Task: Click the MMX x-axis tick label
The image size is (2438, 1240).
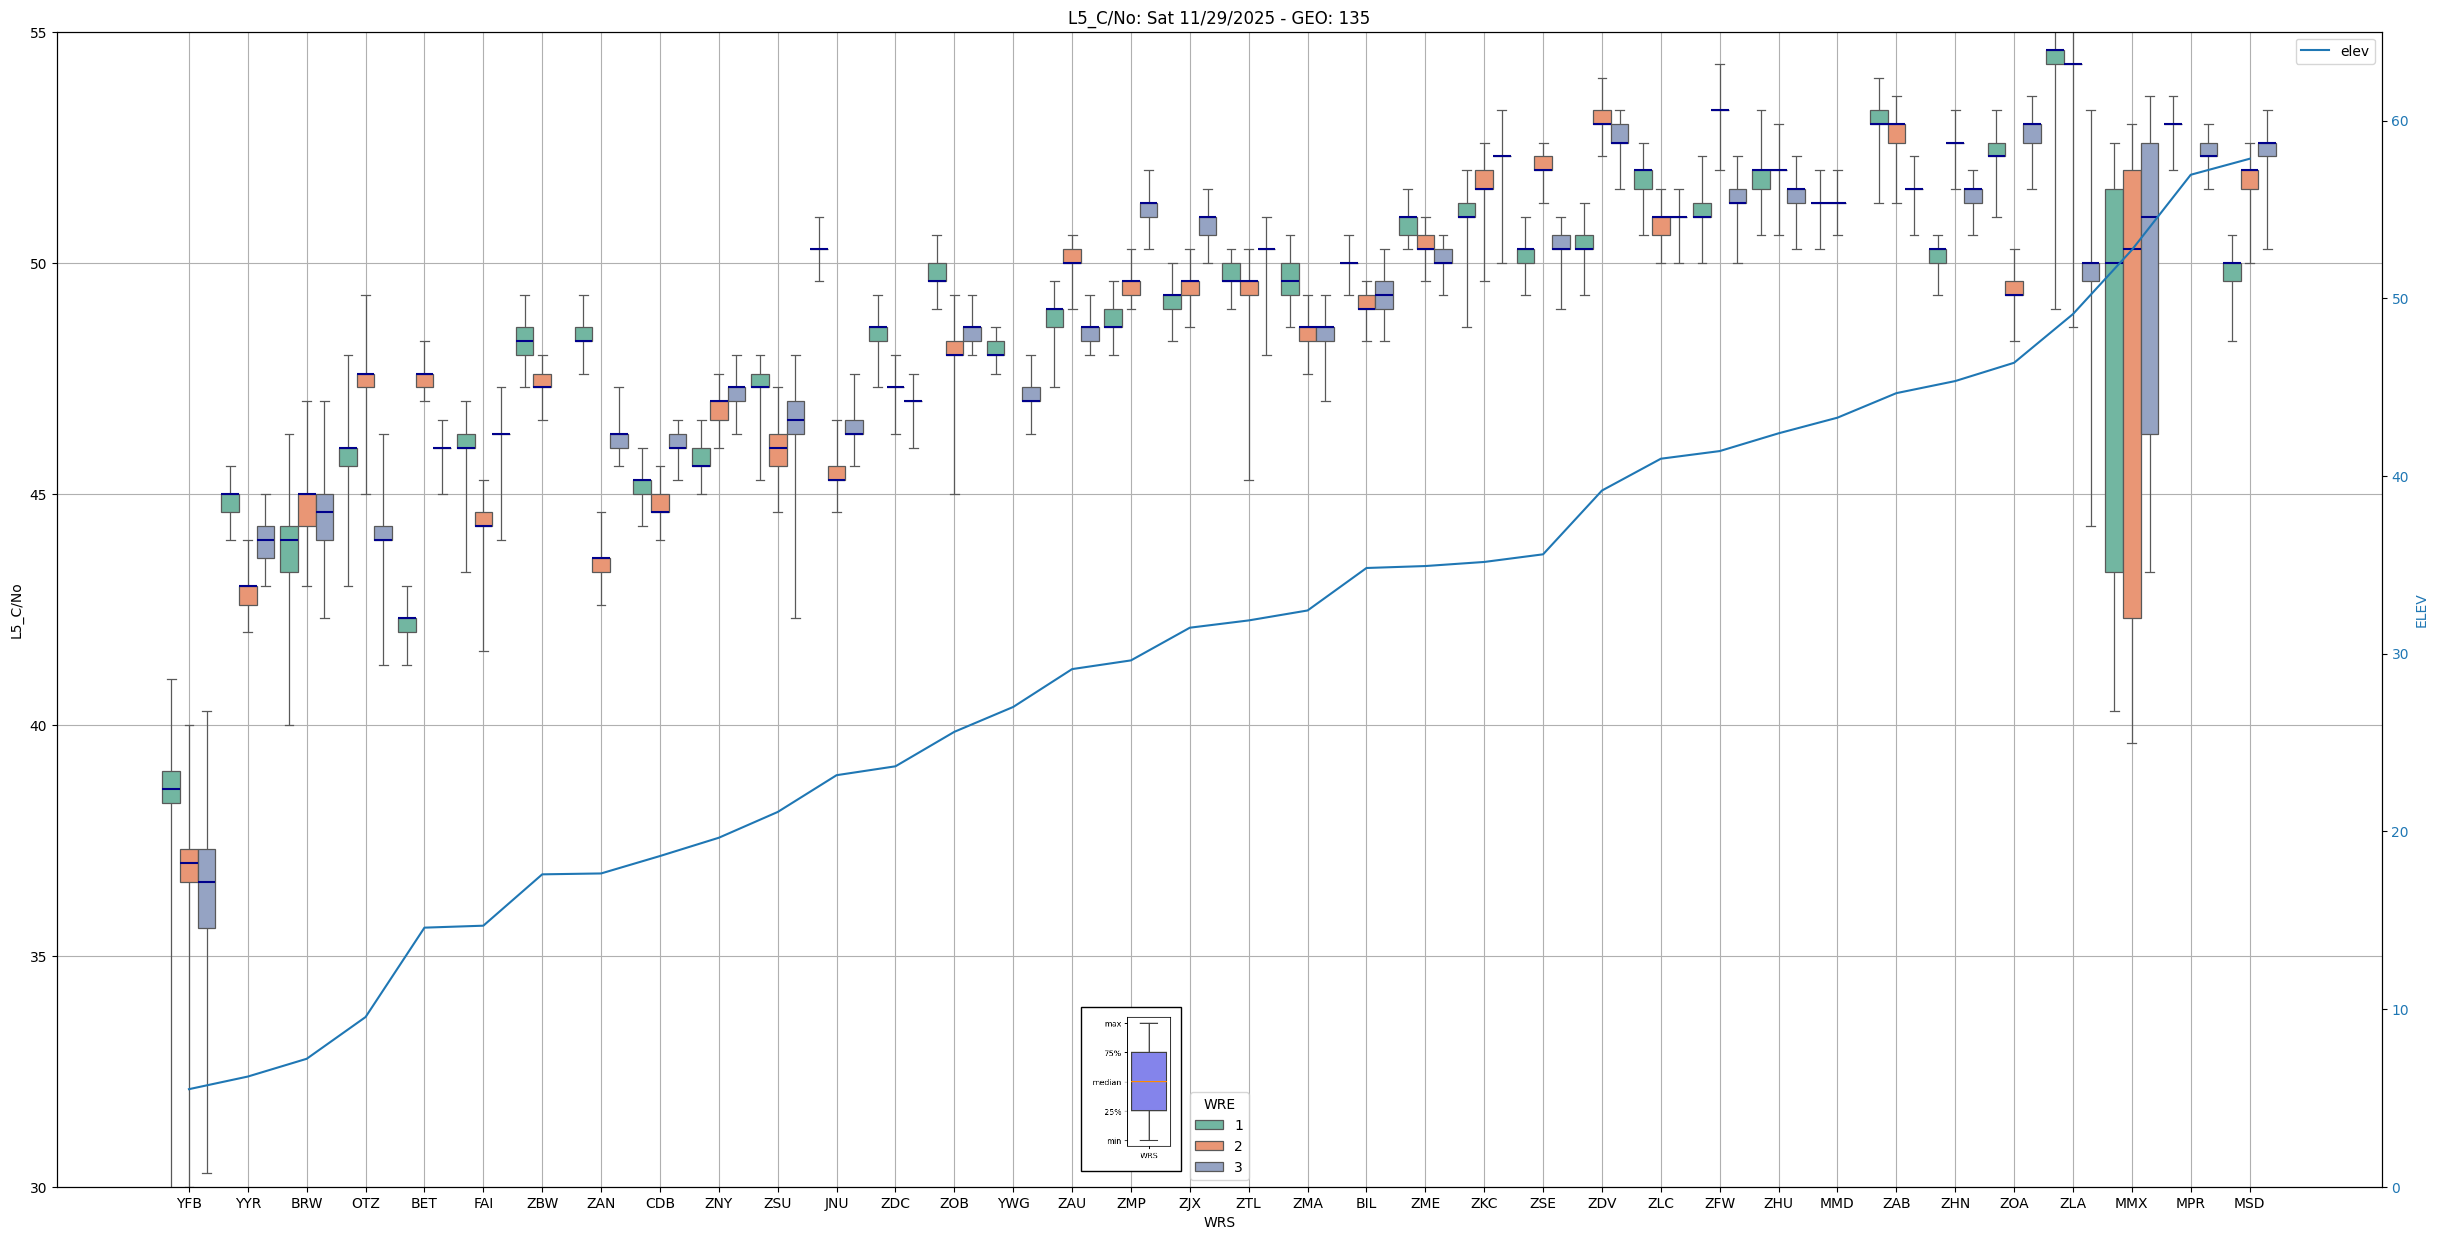Action: click(x=2131, y=1203)
